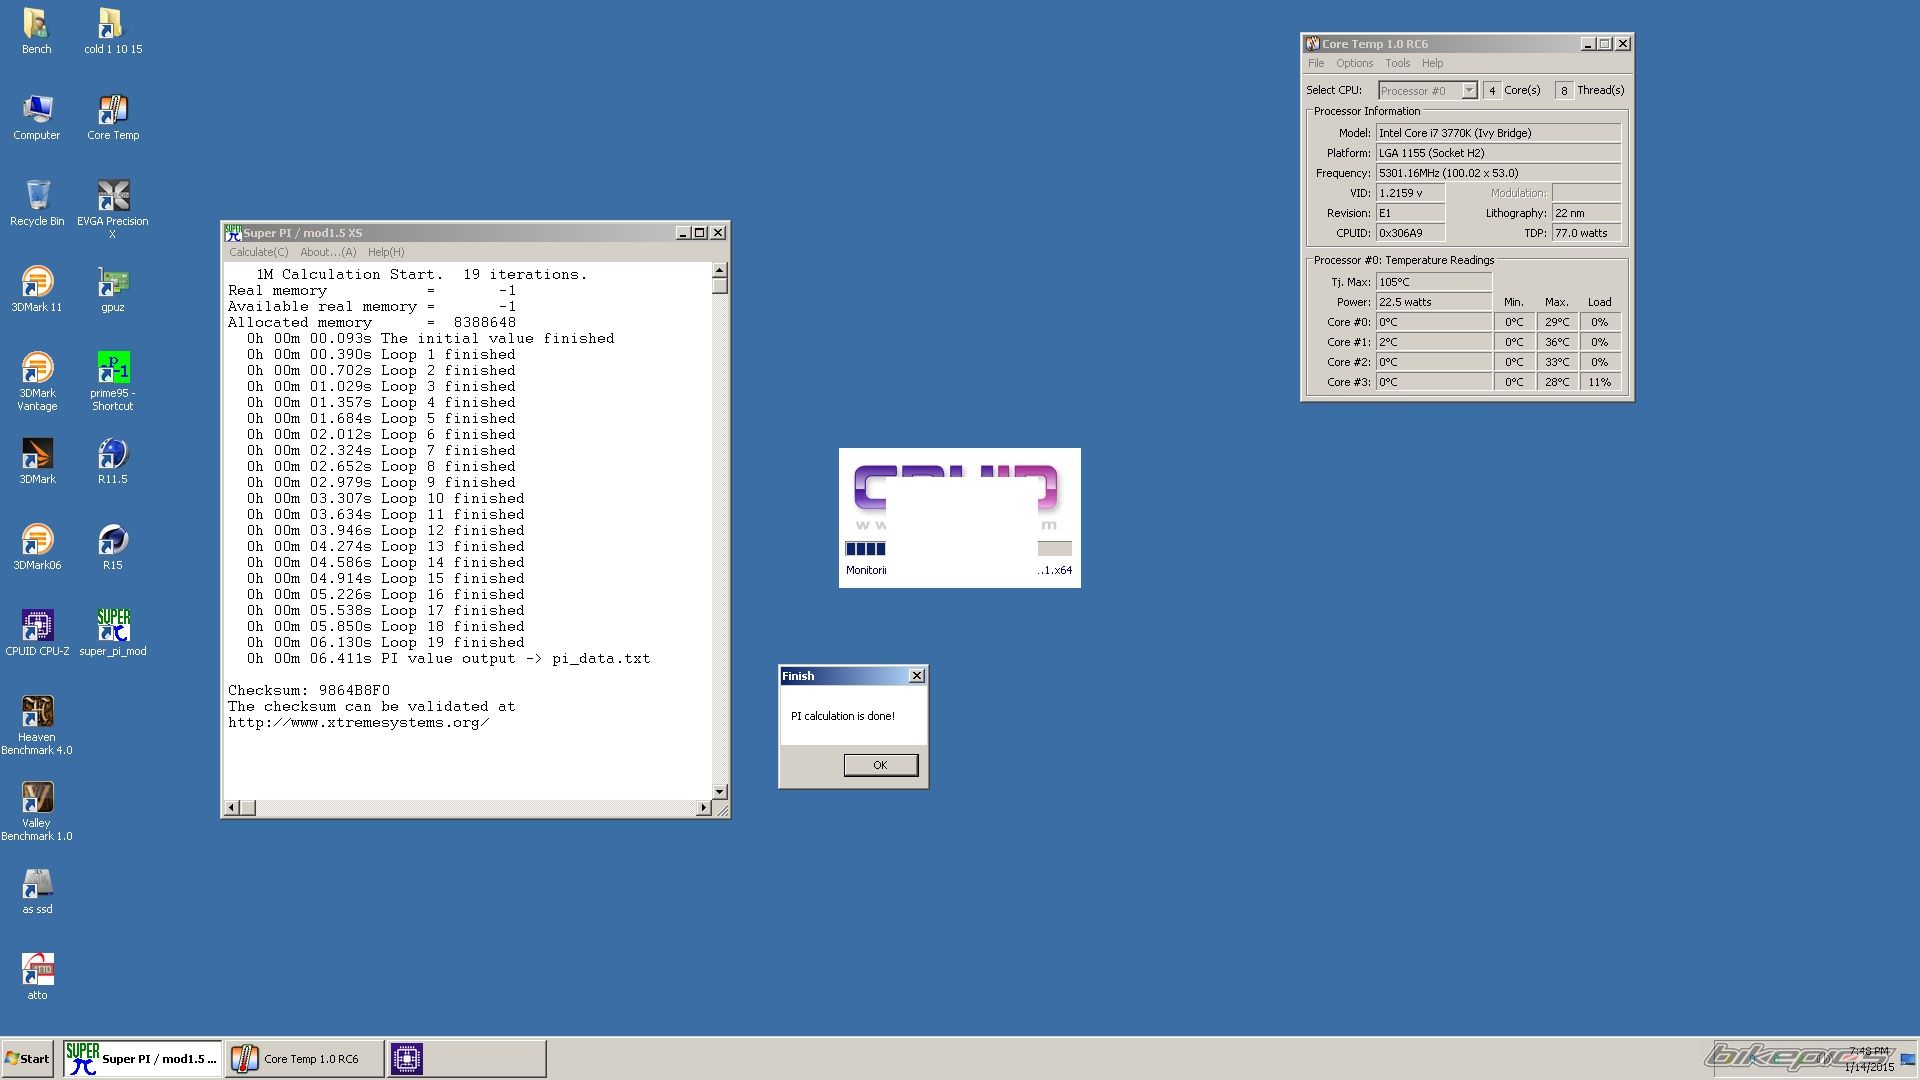Click the Model field in Core Temp

pyautogui.click(x=1498, y=133)
